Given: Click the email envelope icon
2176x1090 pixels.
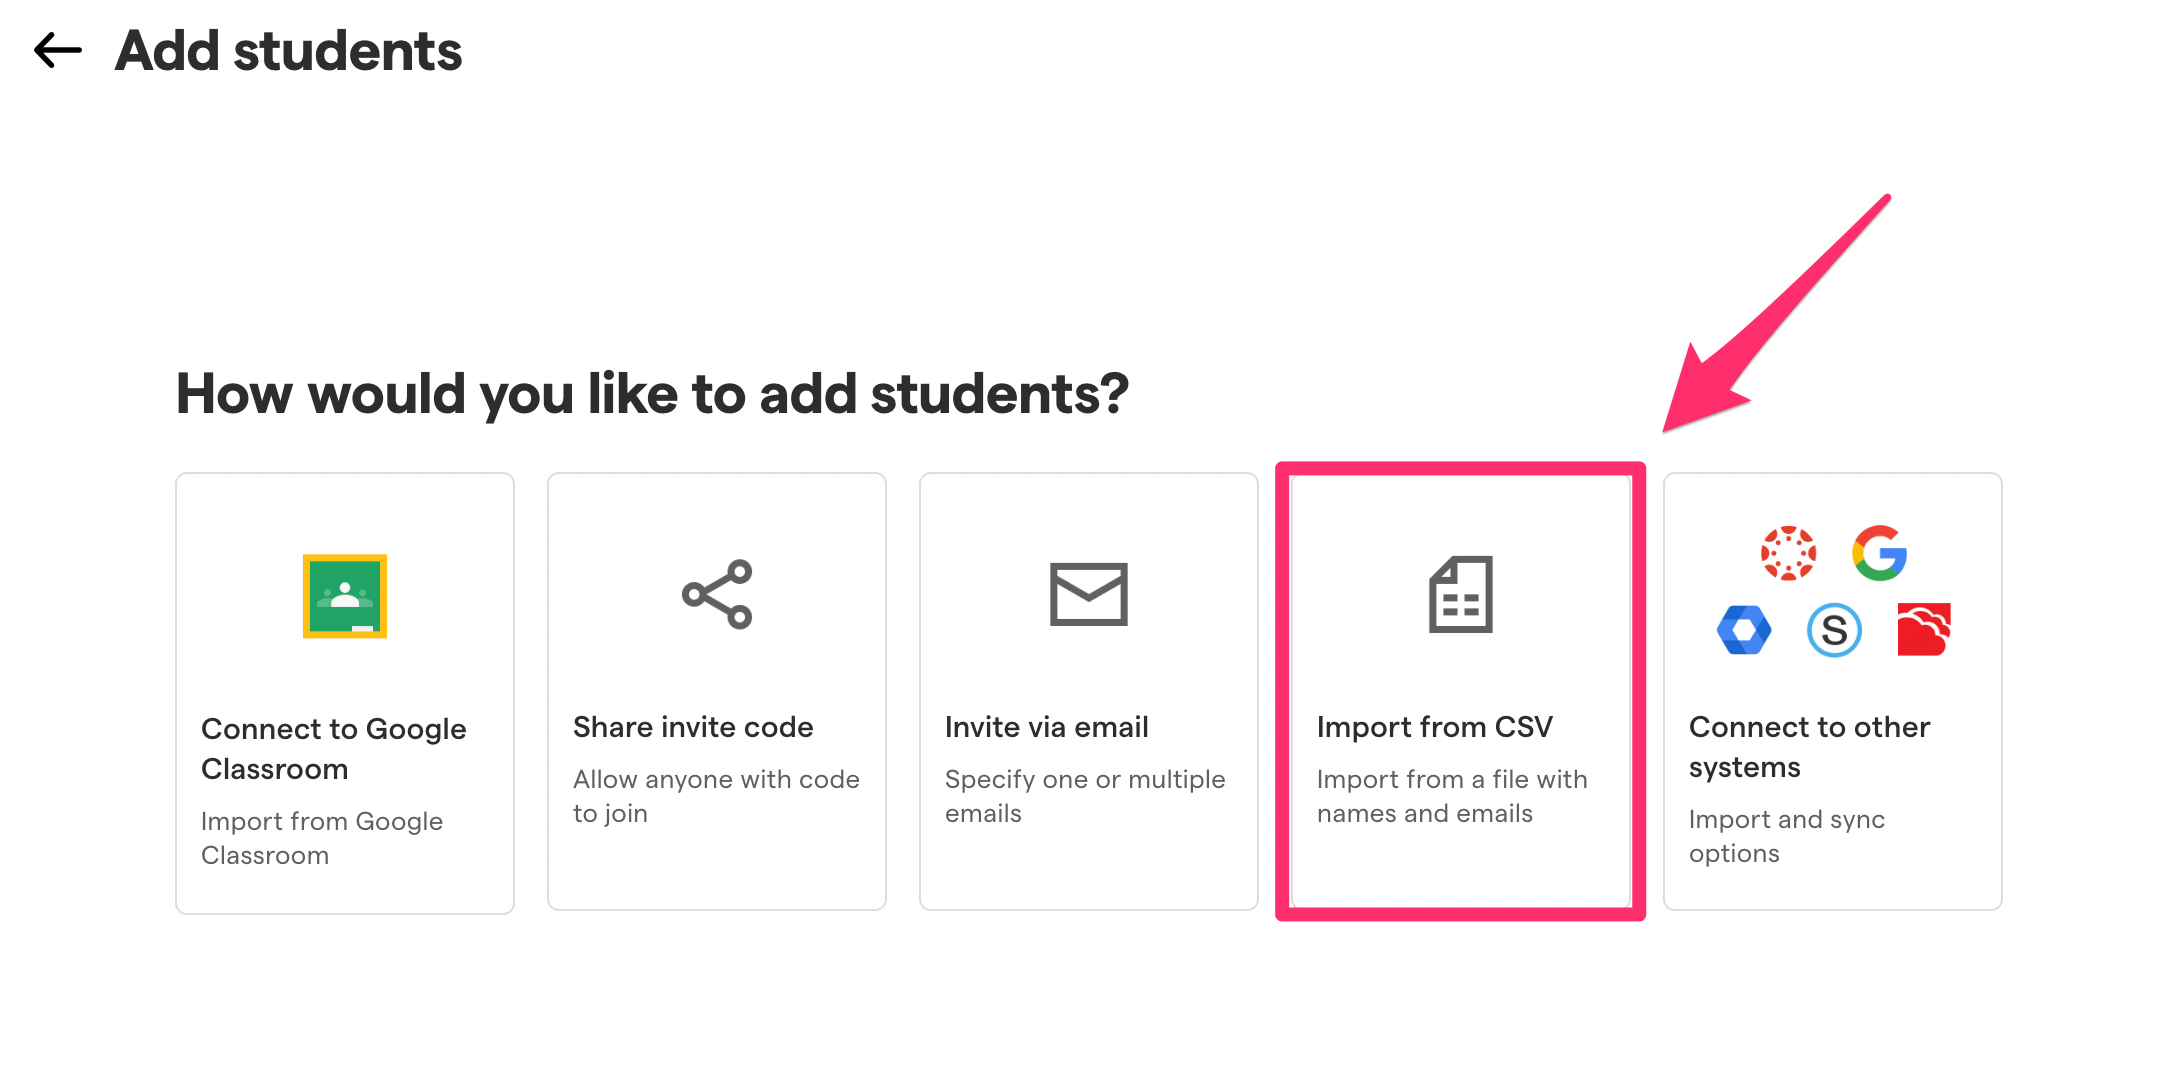Looking at the screenshot, I should coord(1089,594).
